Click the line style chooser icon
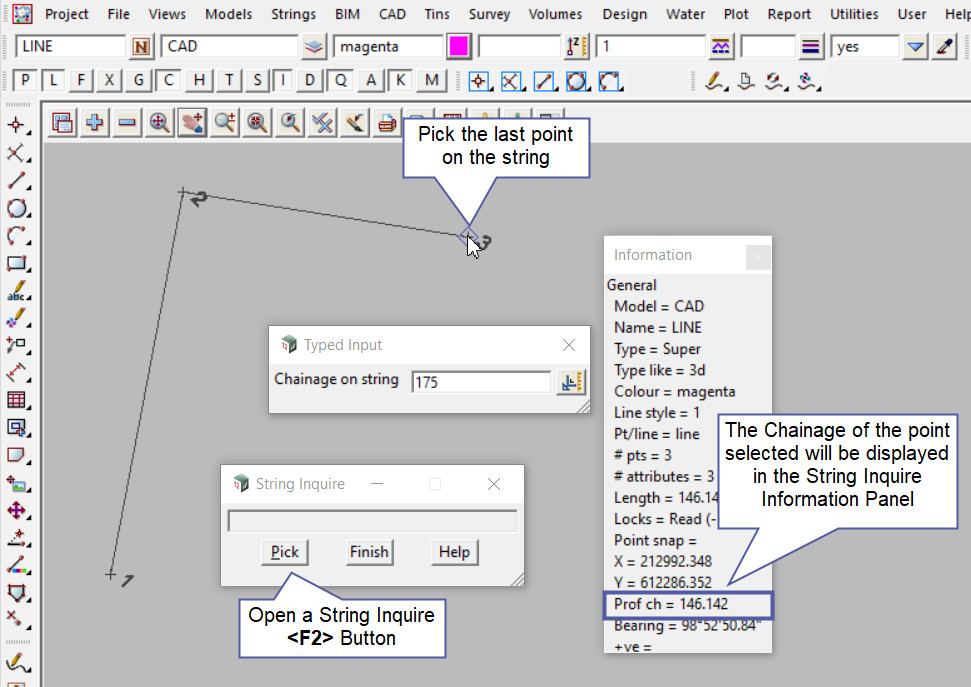Image resolution: width=971 pixels, height=687 pixels. click(721, 47)
